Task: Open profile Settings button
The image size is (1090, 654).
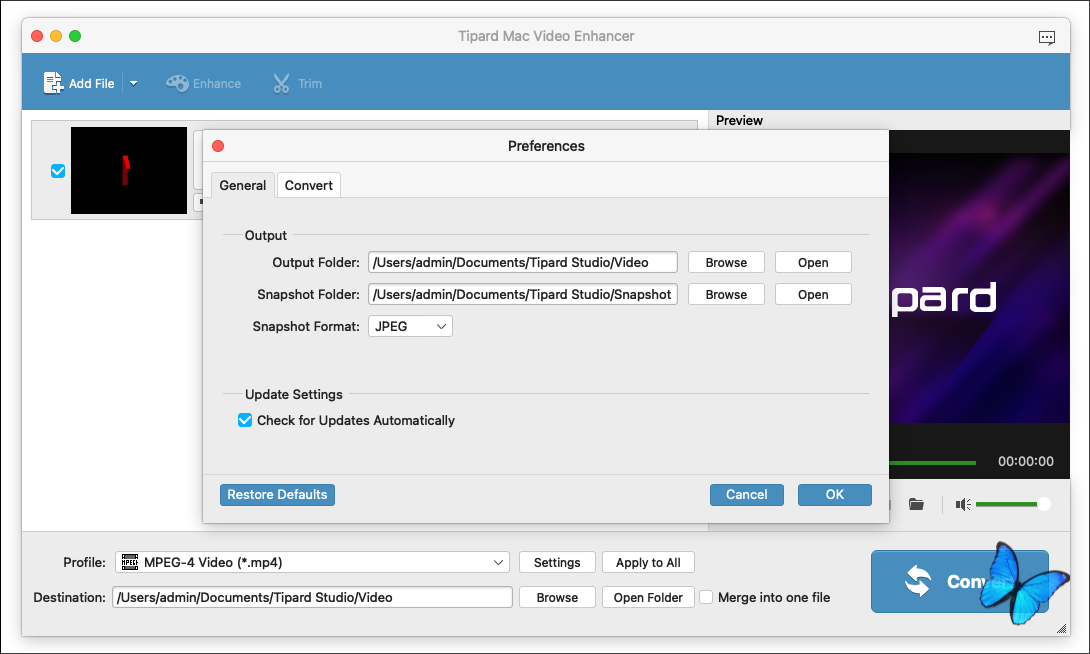Action: [557, 562]
